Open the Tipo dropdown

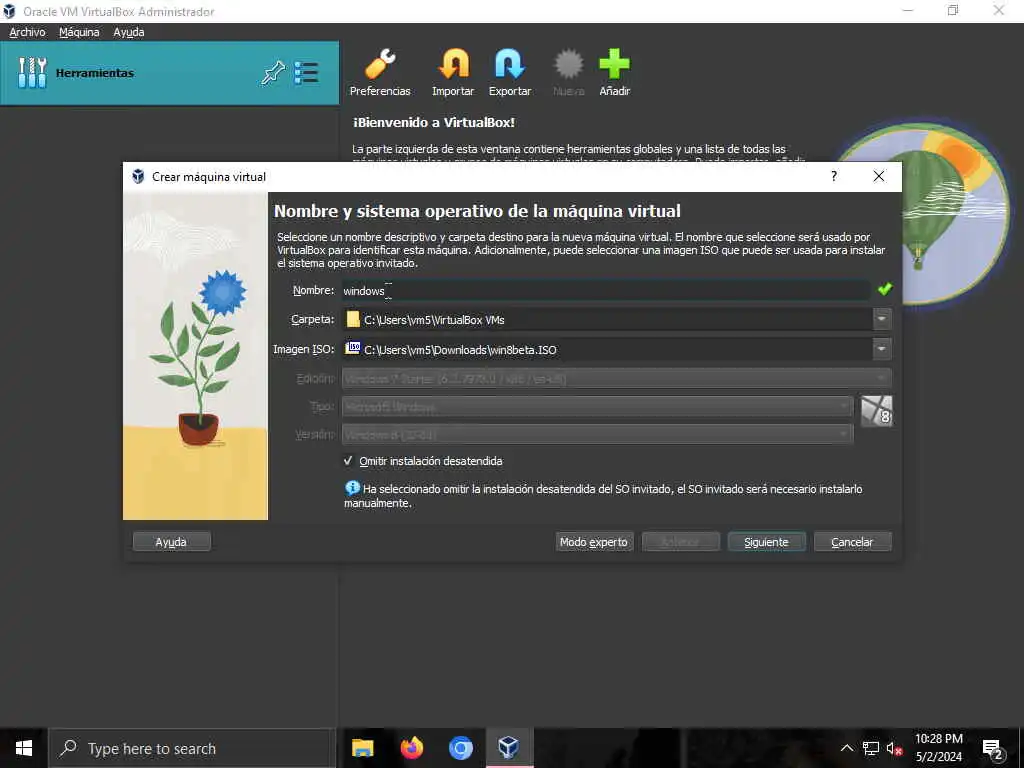598,406
